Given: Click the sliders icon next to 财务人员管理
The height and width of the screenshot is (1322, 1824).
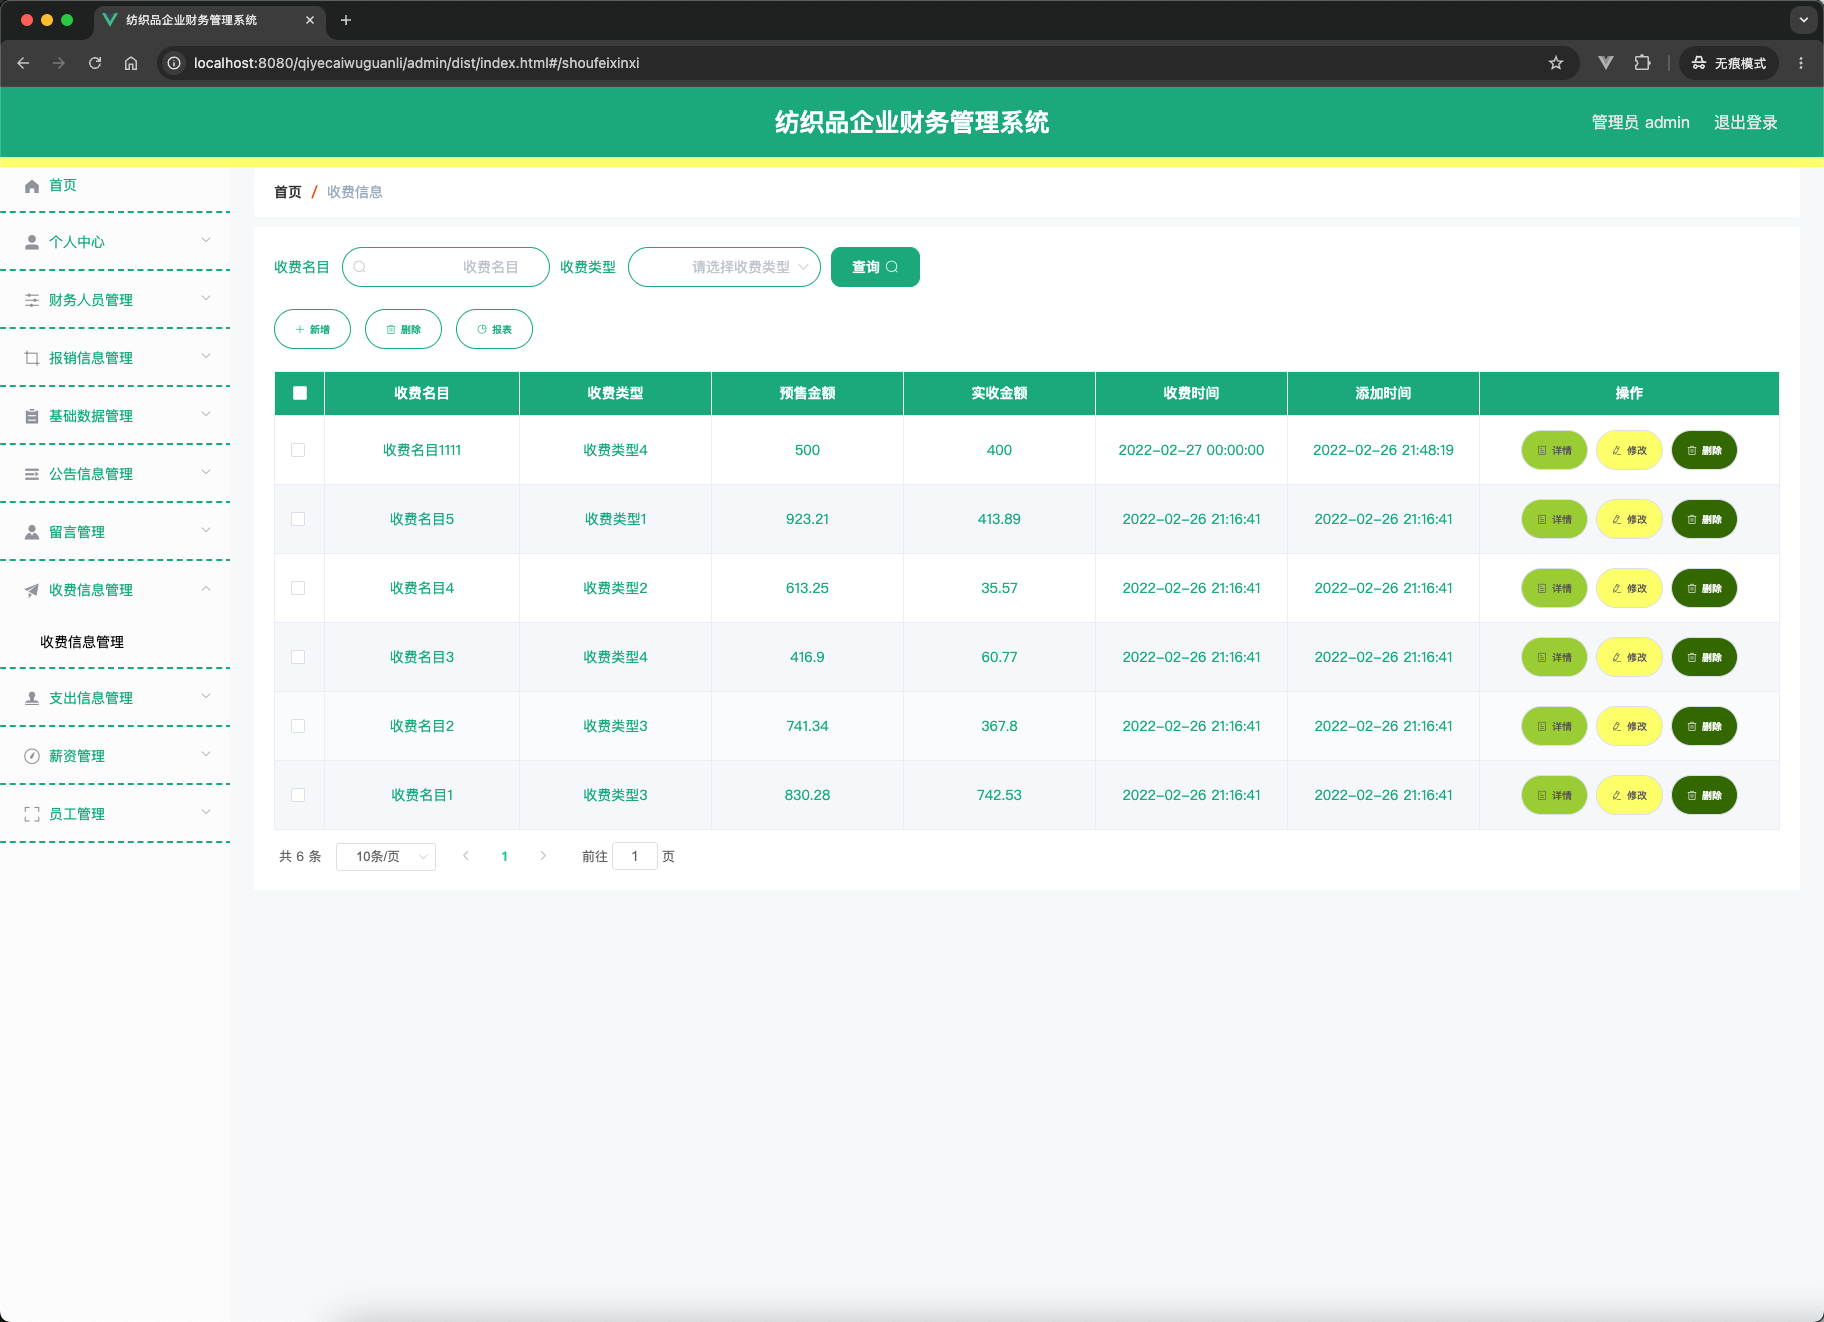Looking at the screenshot, I should [x=32, y=300].
